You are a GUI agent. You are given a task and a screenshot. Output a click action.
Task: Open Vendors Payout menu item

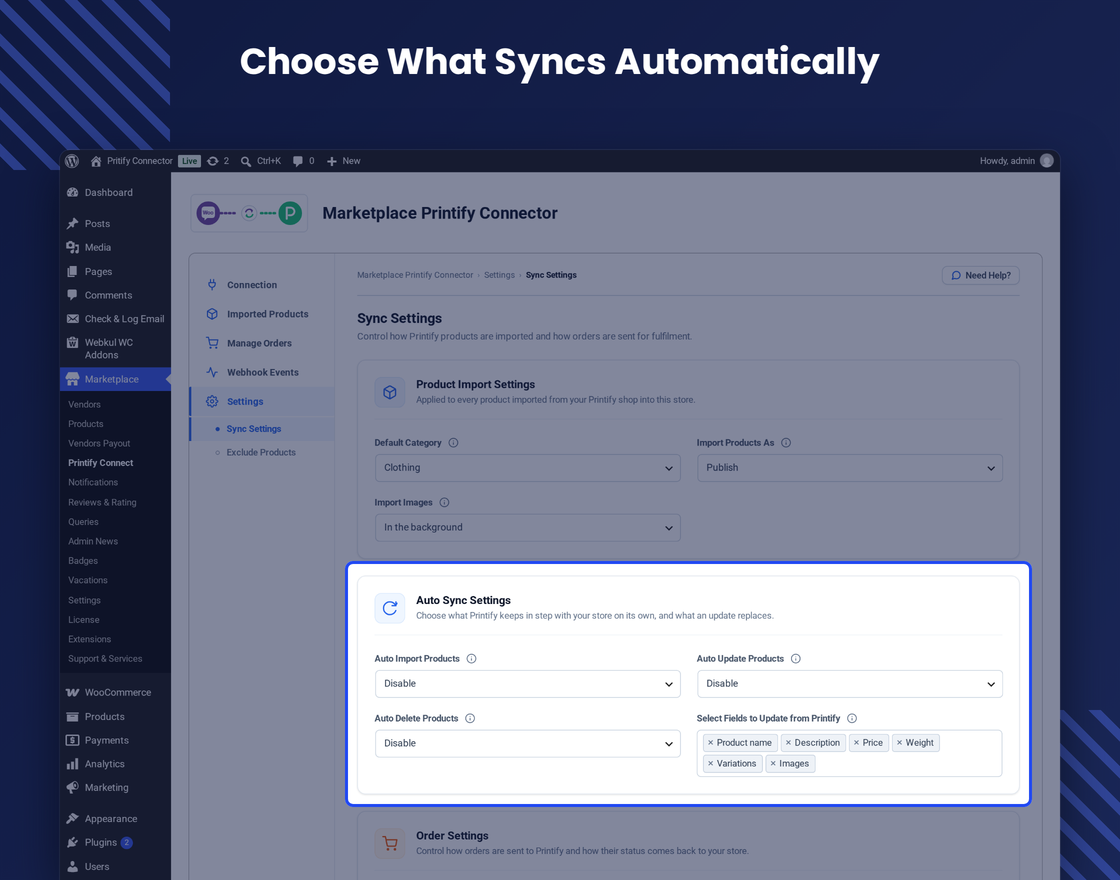coord(99,444)
